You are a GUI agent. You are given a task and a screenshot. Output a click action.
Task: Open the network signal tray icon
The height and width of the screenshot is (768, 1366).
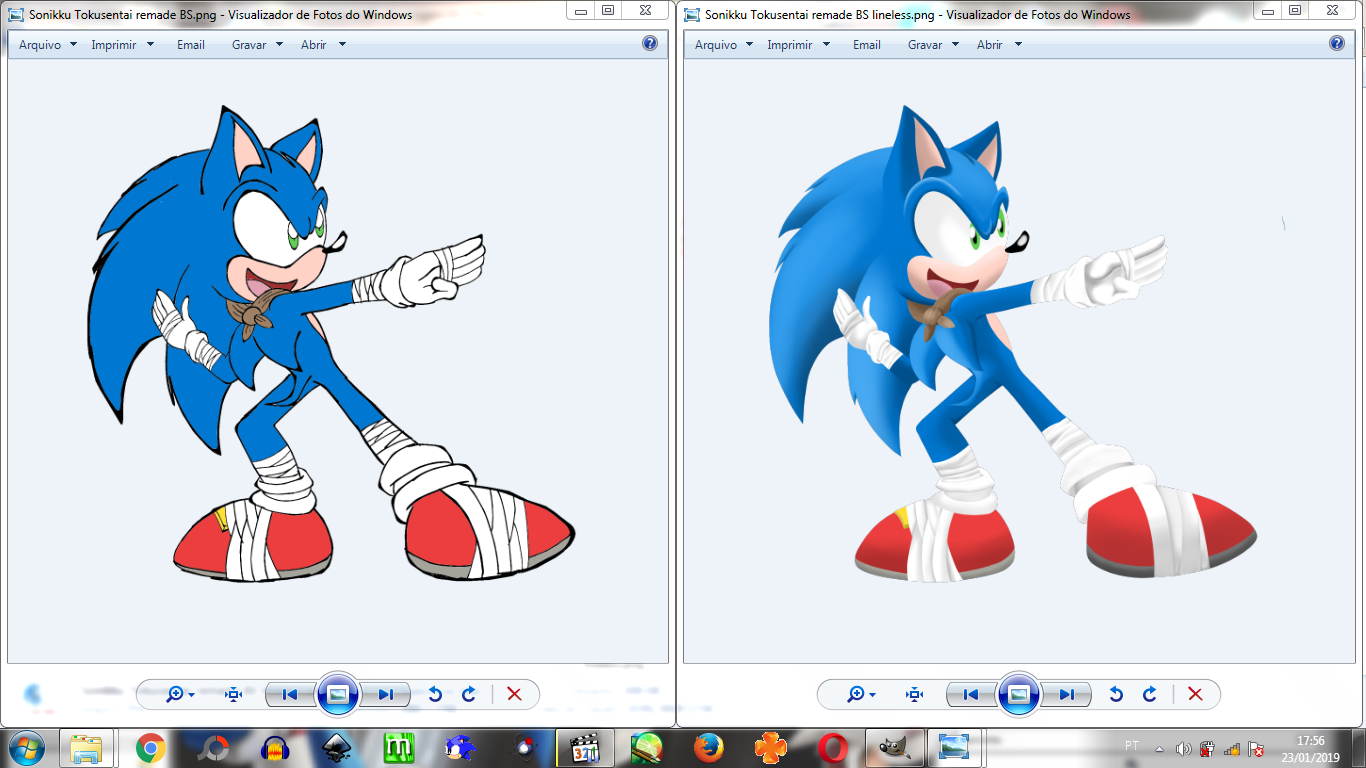point(1232,748)
